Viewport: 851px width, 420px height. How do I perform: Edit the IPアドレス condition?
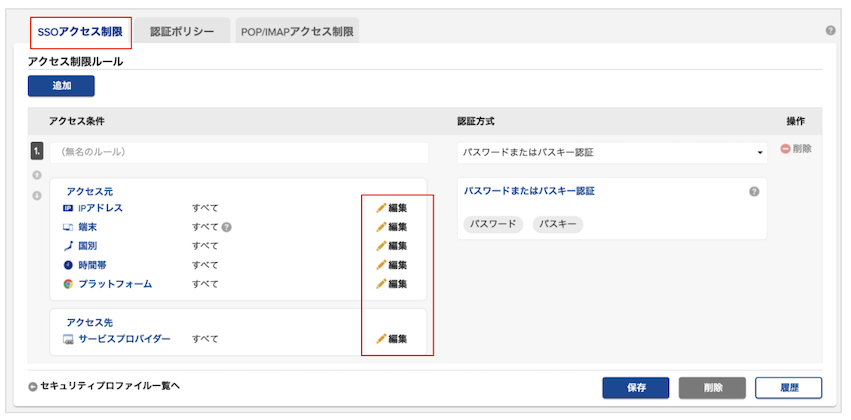pyautogui.click(x=392, y=208)
